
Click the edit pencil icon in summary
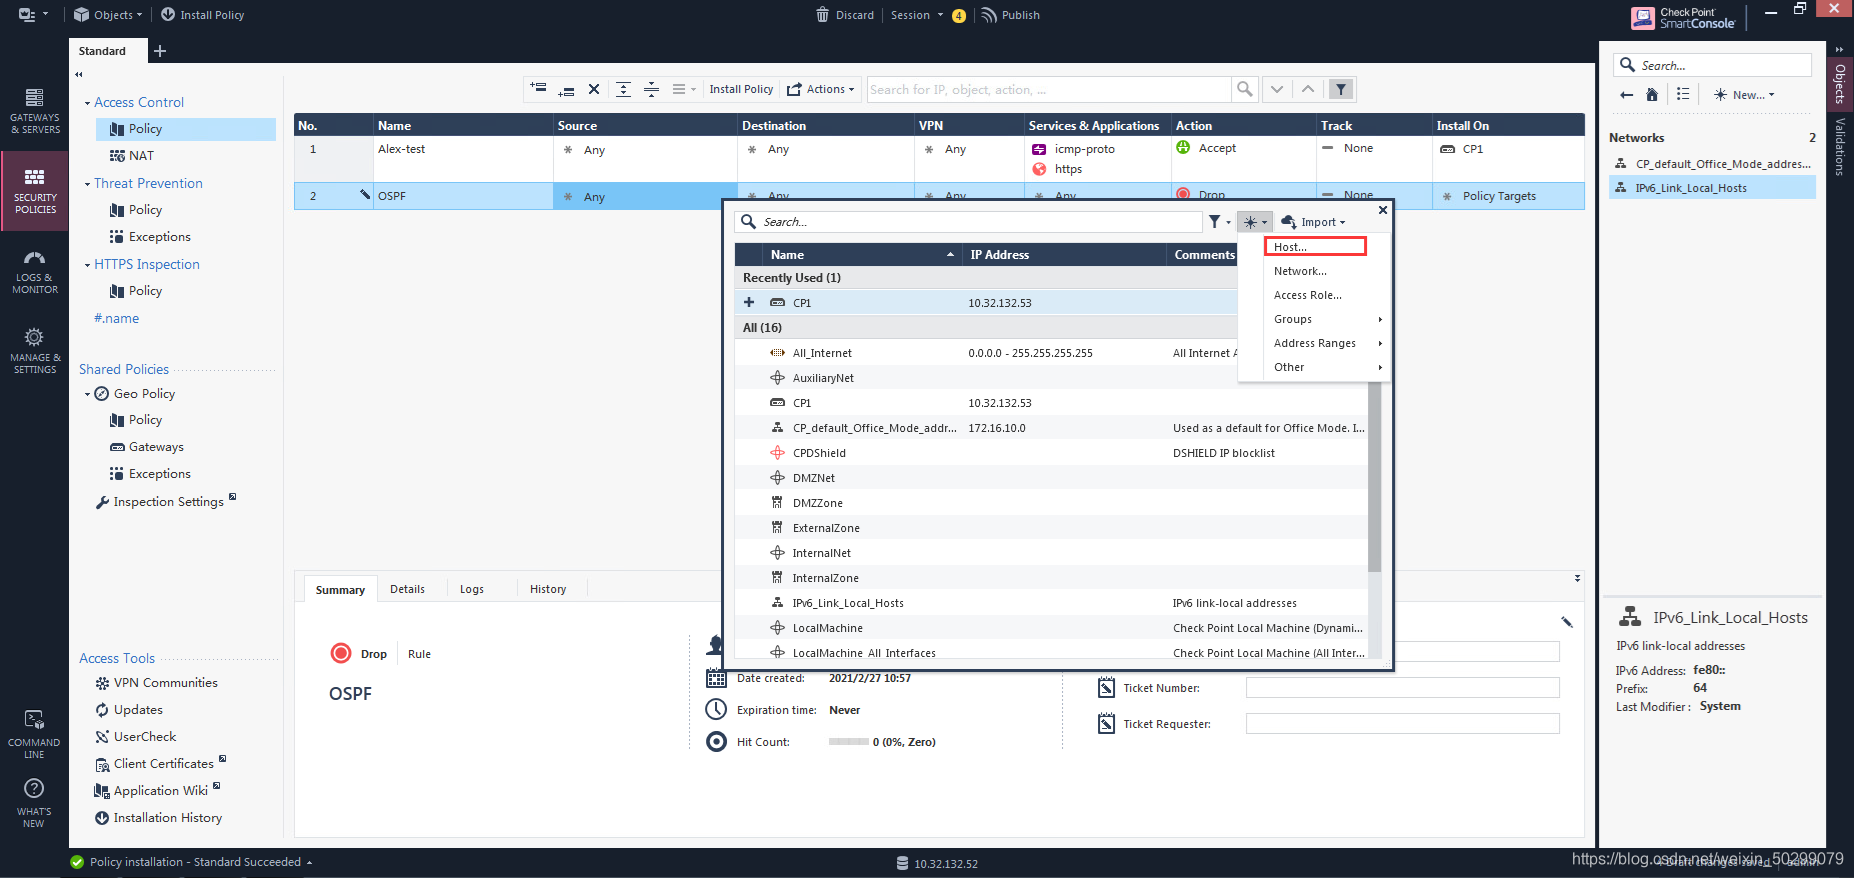[x=1567, y=622]
